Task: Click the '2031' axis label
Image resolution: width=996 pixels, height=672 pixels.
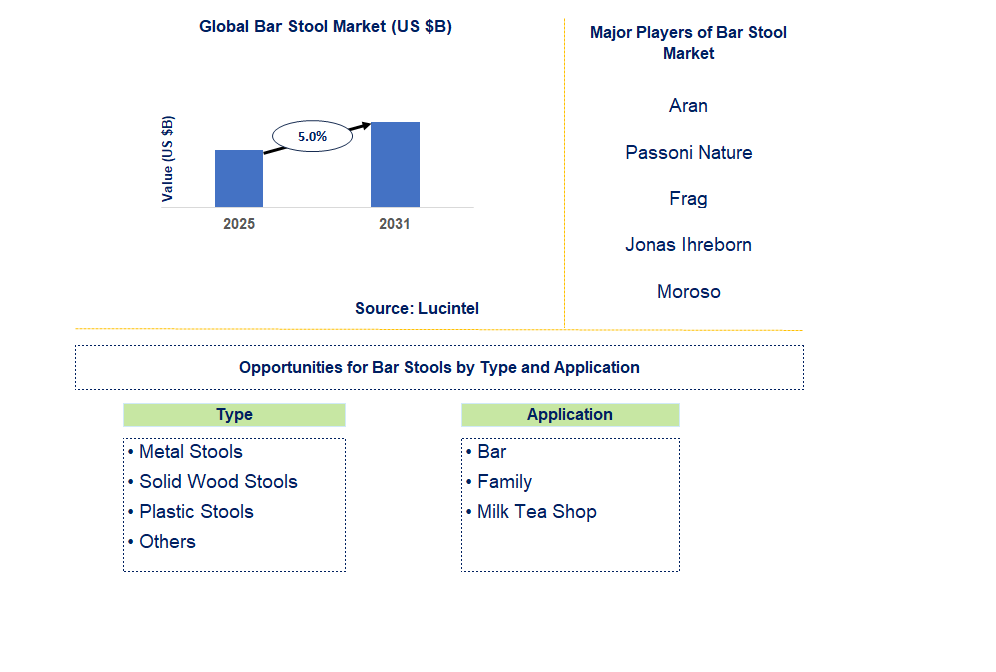Action: coord(394,224)
